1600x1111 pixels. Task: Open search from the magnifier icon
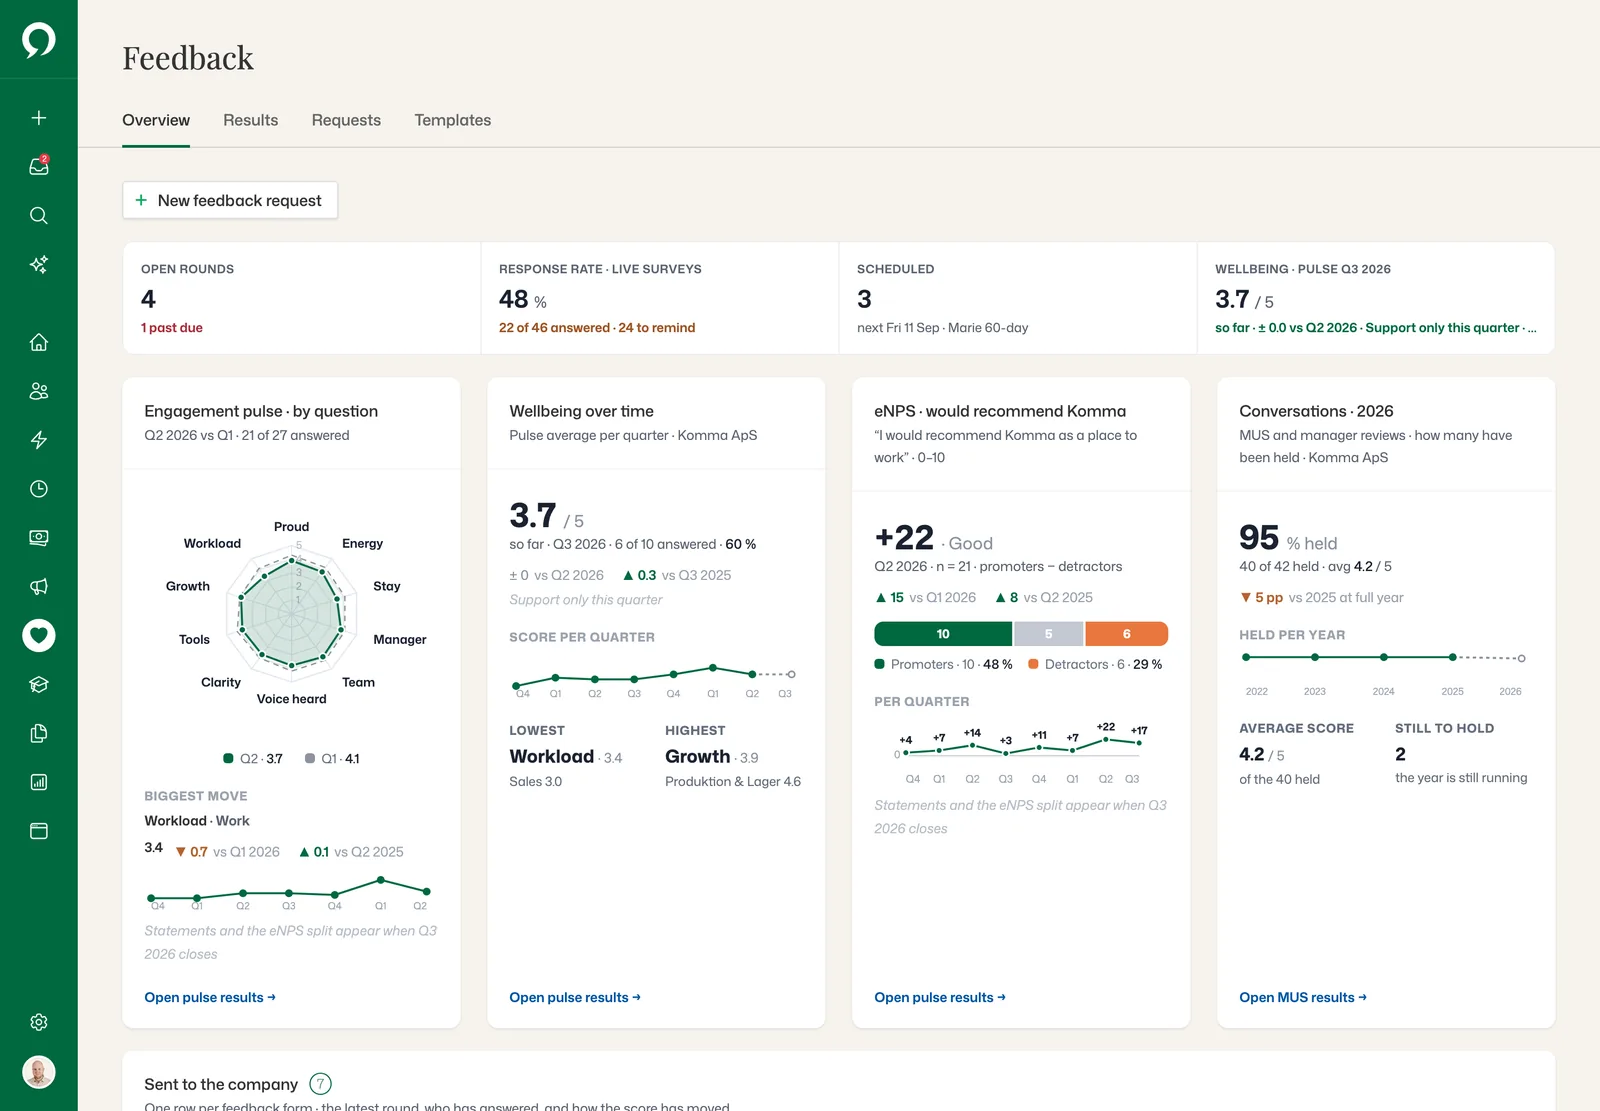point(39,215)
